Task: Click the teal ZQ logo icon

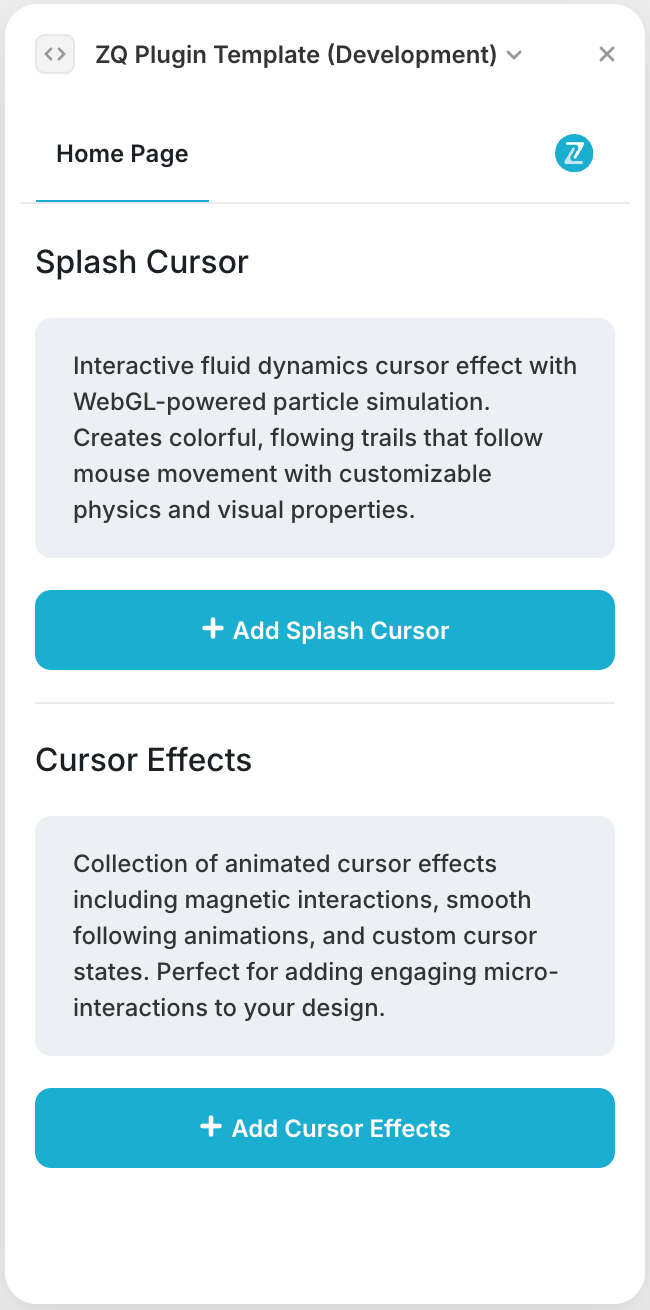Action: pyautogui.click(x=574, y=154)
